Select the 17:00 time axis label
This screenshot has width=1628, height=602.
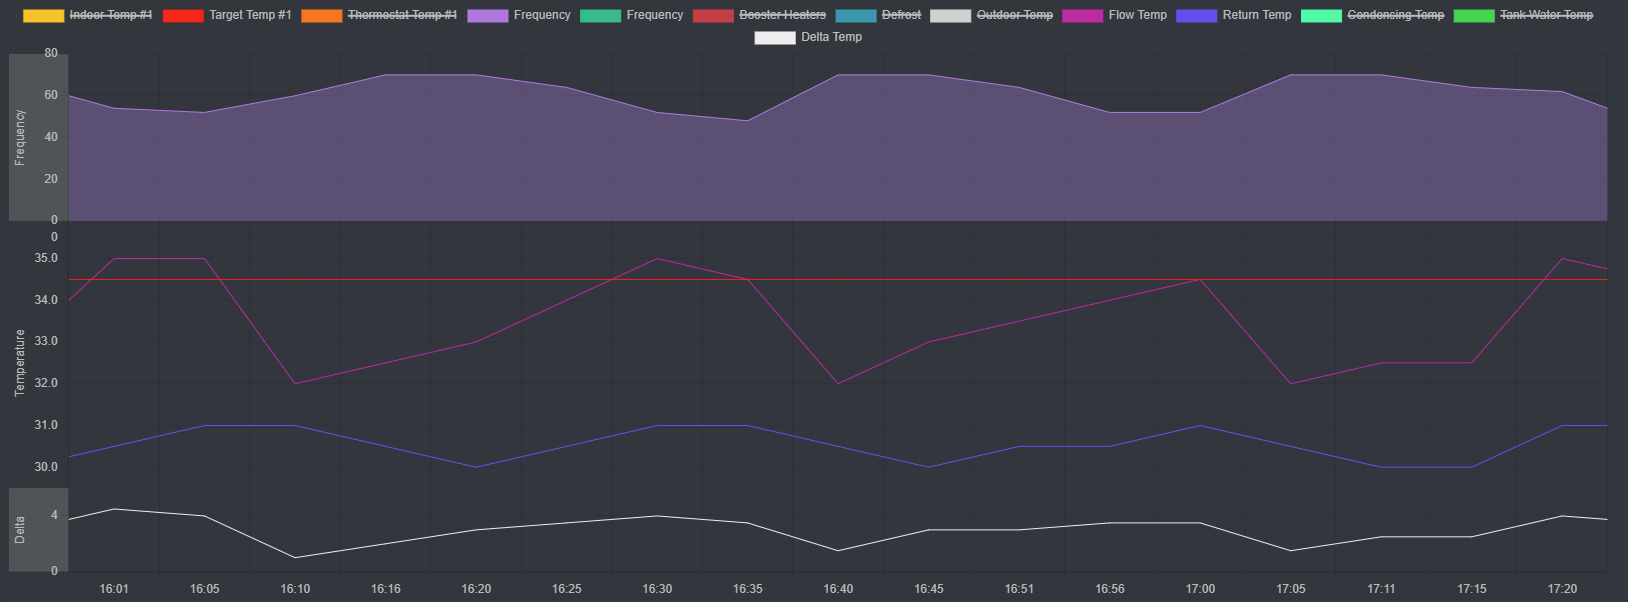[1200, 589]
